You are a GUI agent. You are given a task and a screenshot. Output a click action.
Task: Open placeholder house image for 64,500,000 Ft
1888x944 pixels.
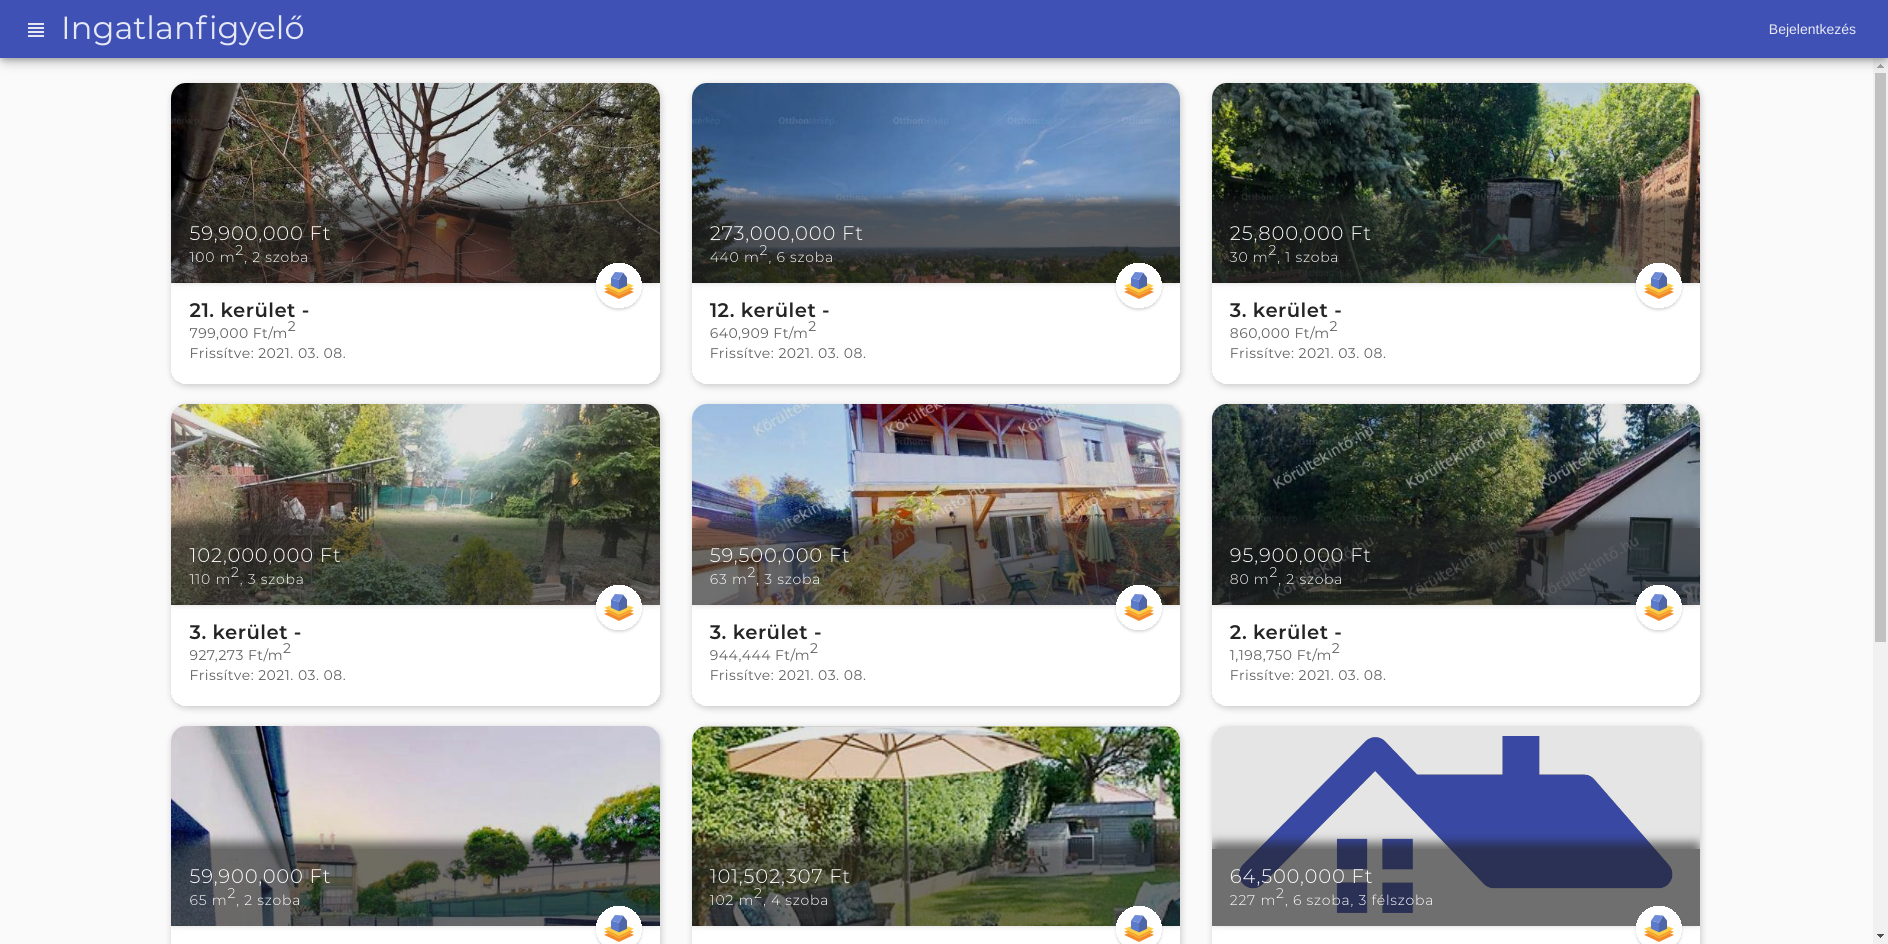[x=1456, y=827]
